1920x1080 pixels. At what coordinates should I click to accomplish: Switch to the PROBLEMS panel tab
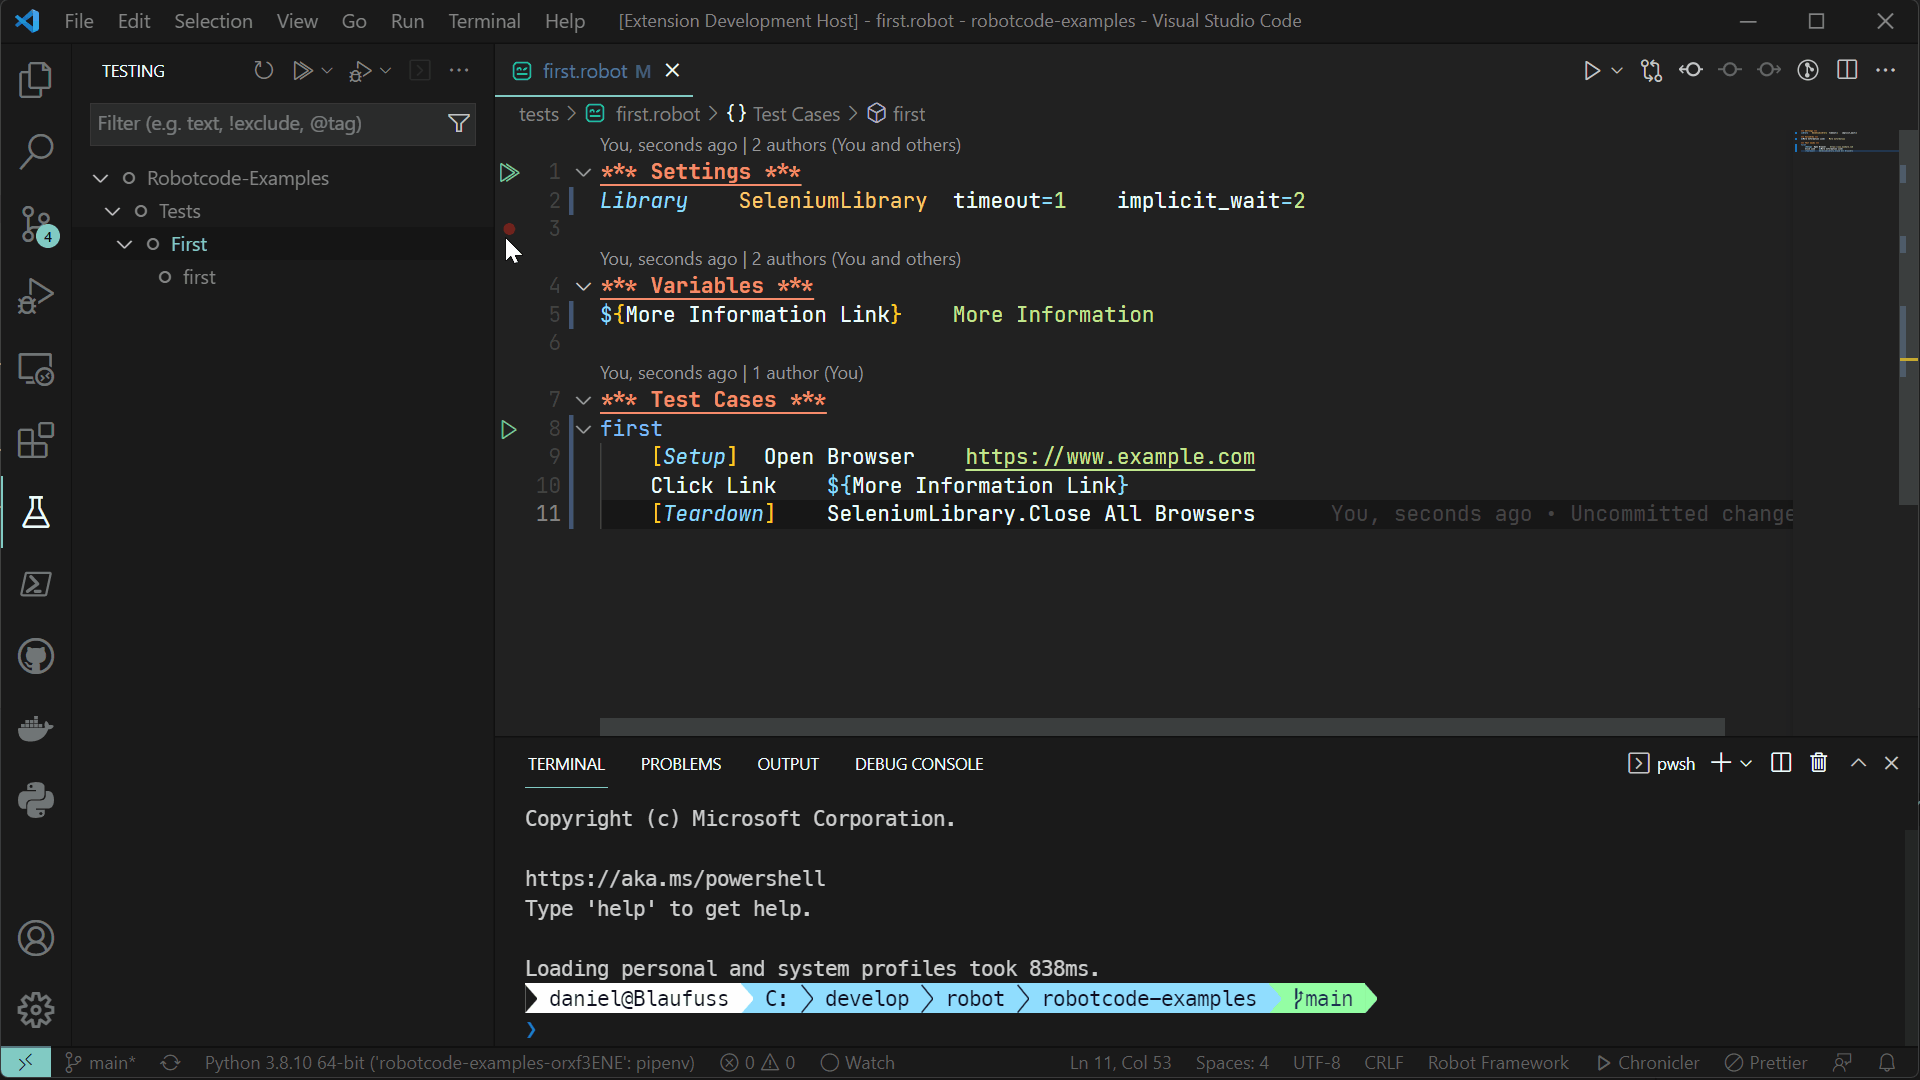[681, 764]
